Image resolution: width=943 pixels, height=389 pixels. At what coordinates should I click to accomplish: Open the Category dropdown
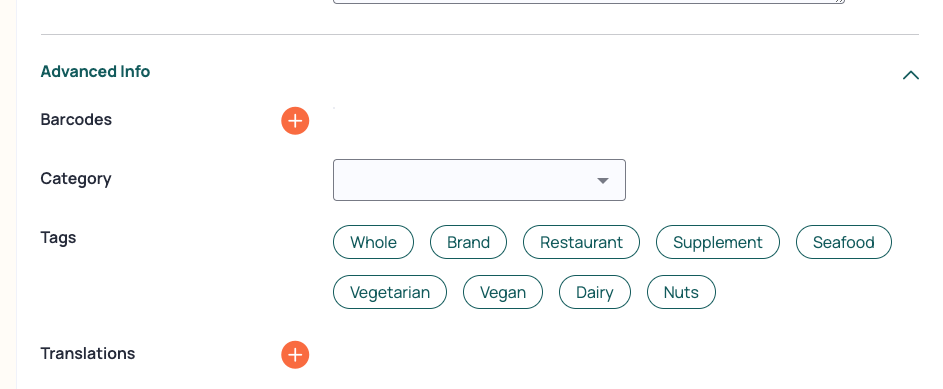pyautogui.click(x=479, y=180)
